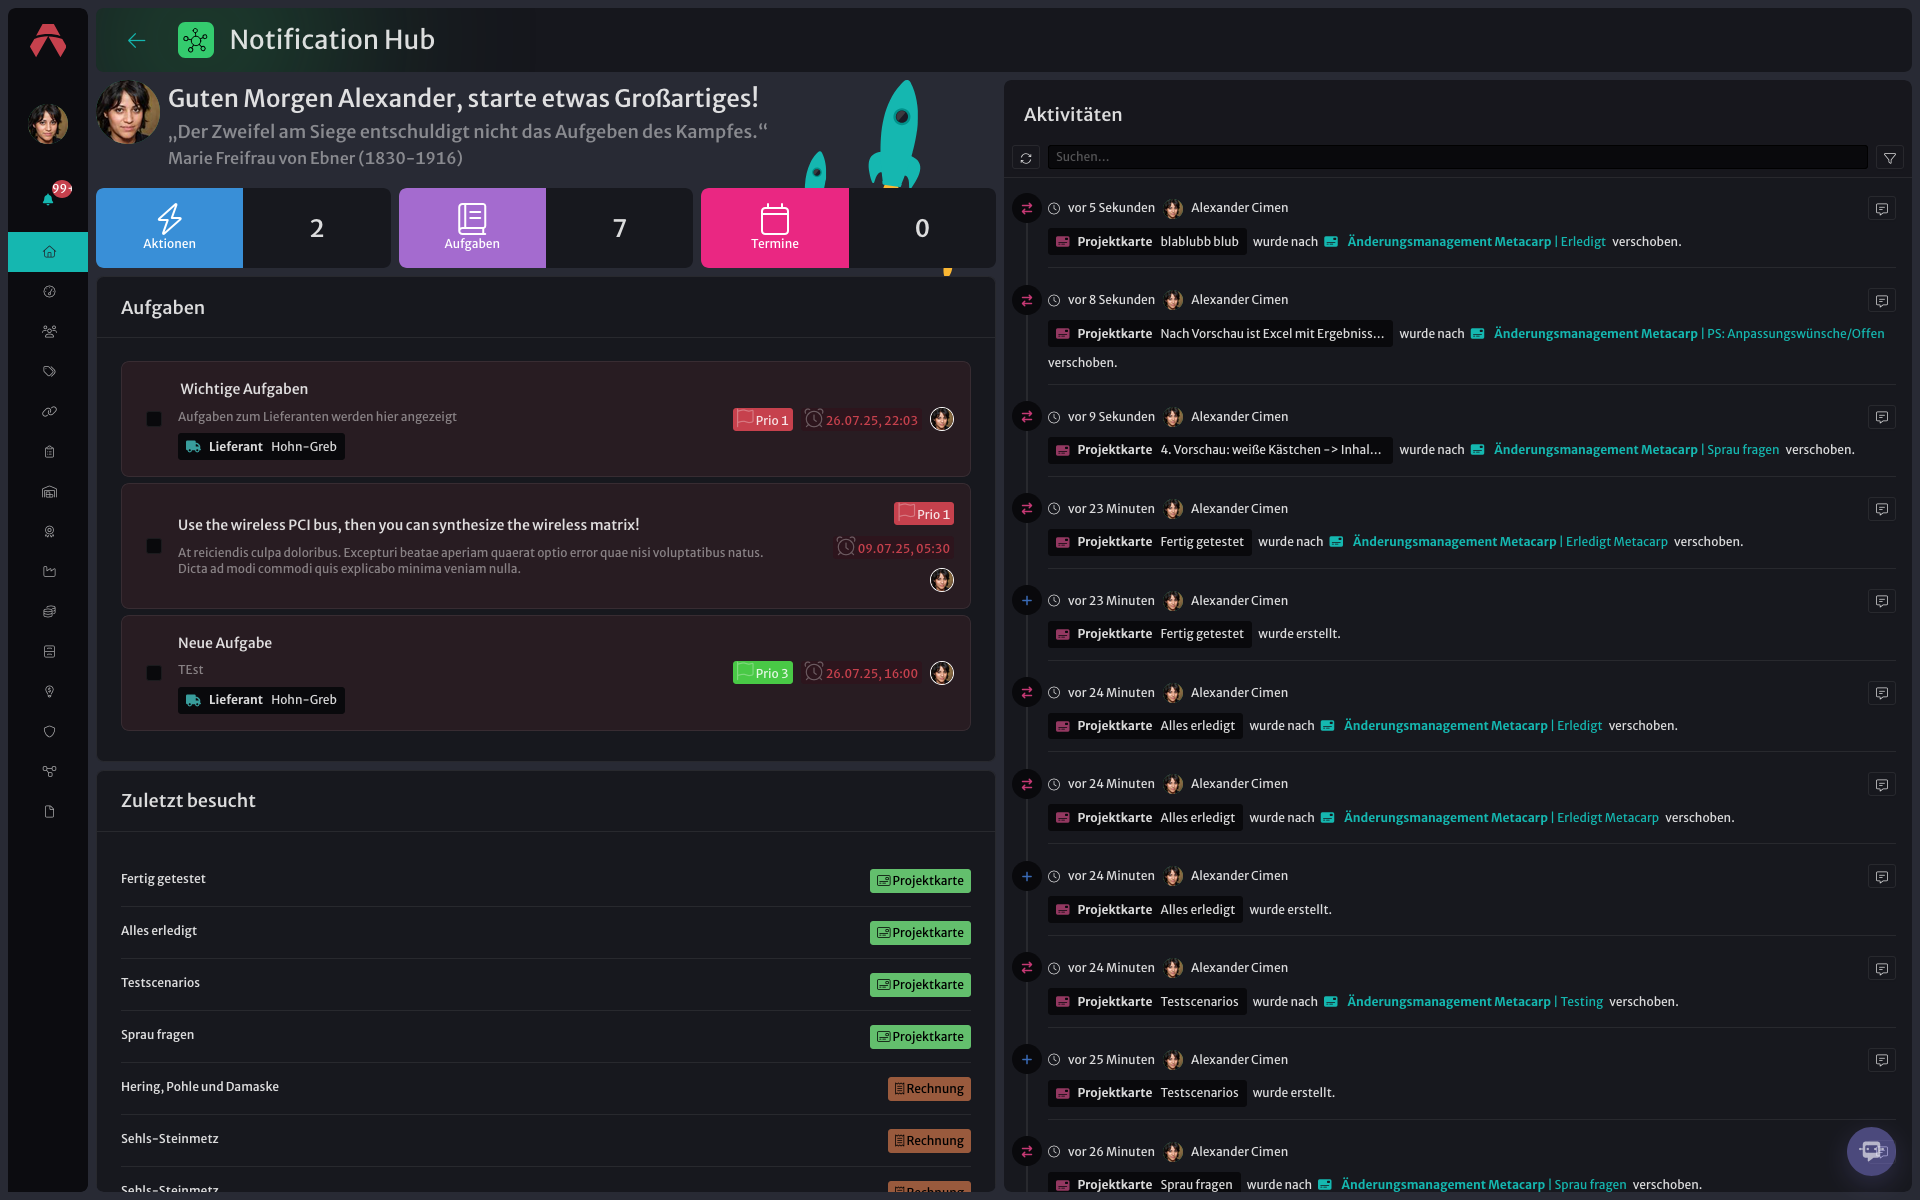Click plus icon of 'Alles erledigt wurde erstellt' activity
The height and width of the screenshot is (1200, 1920).
click(1027, 877)
